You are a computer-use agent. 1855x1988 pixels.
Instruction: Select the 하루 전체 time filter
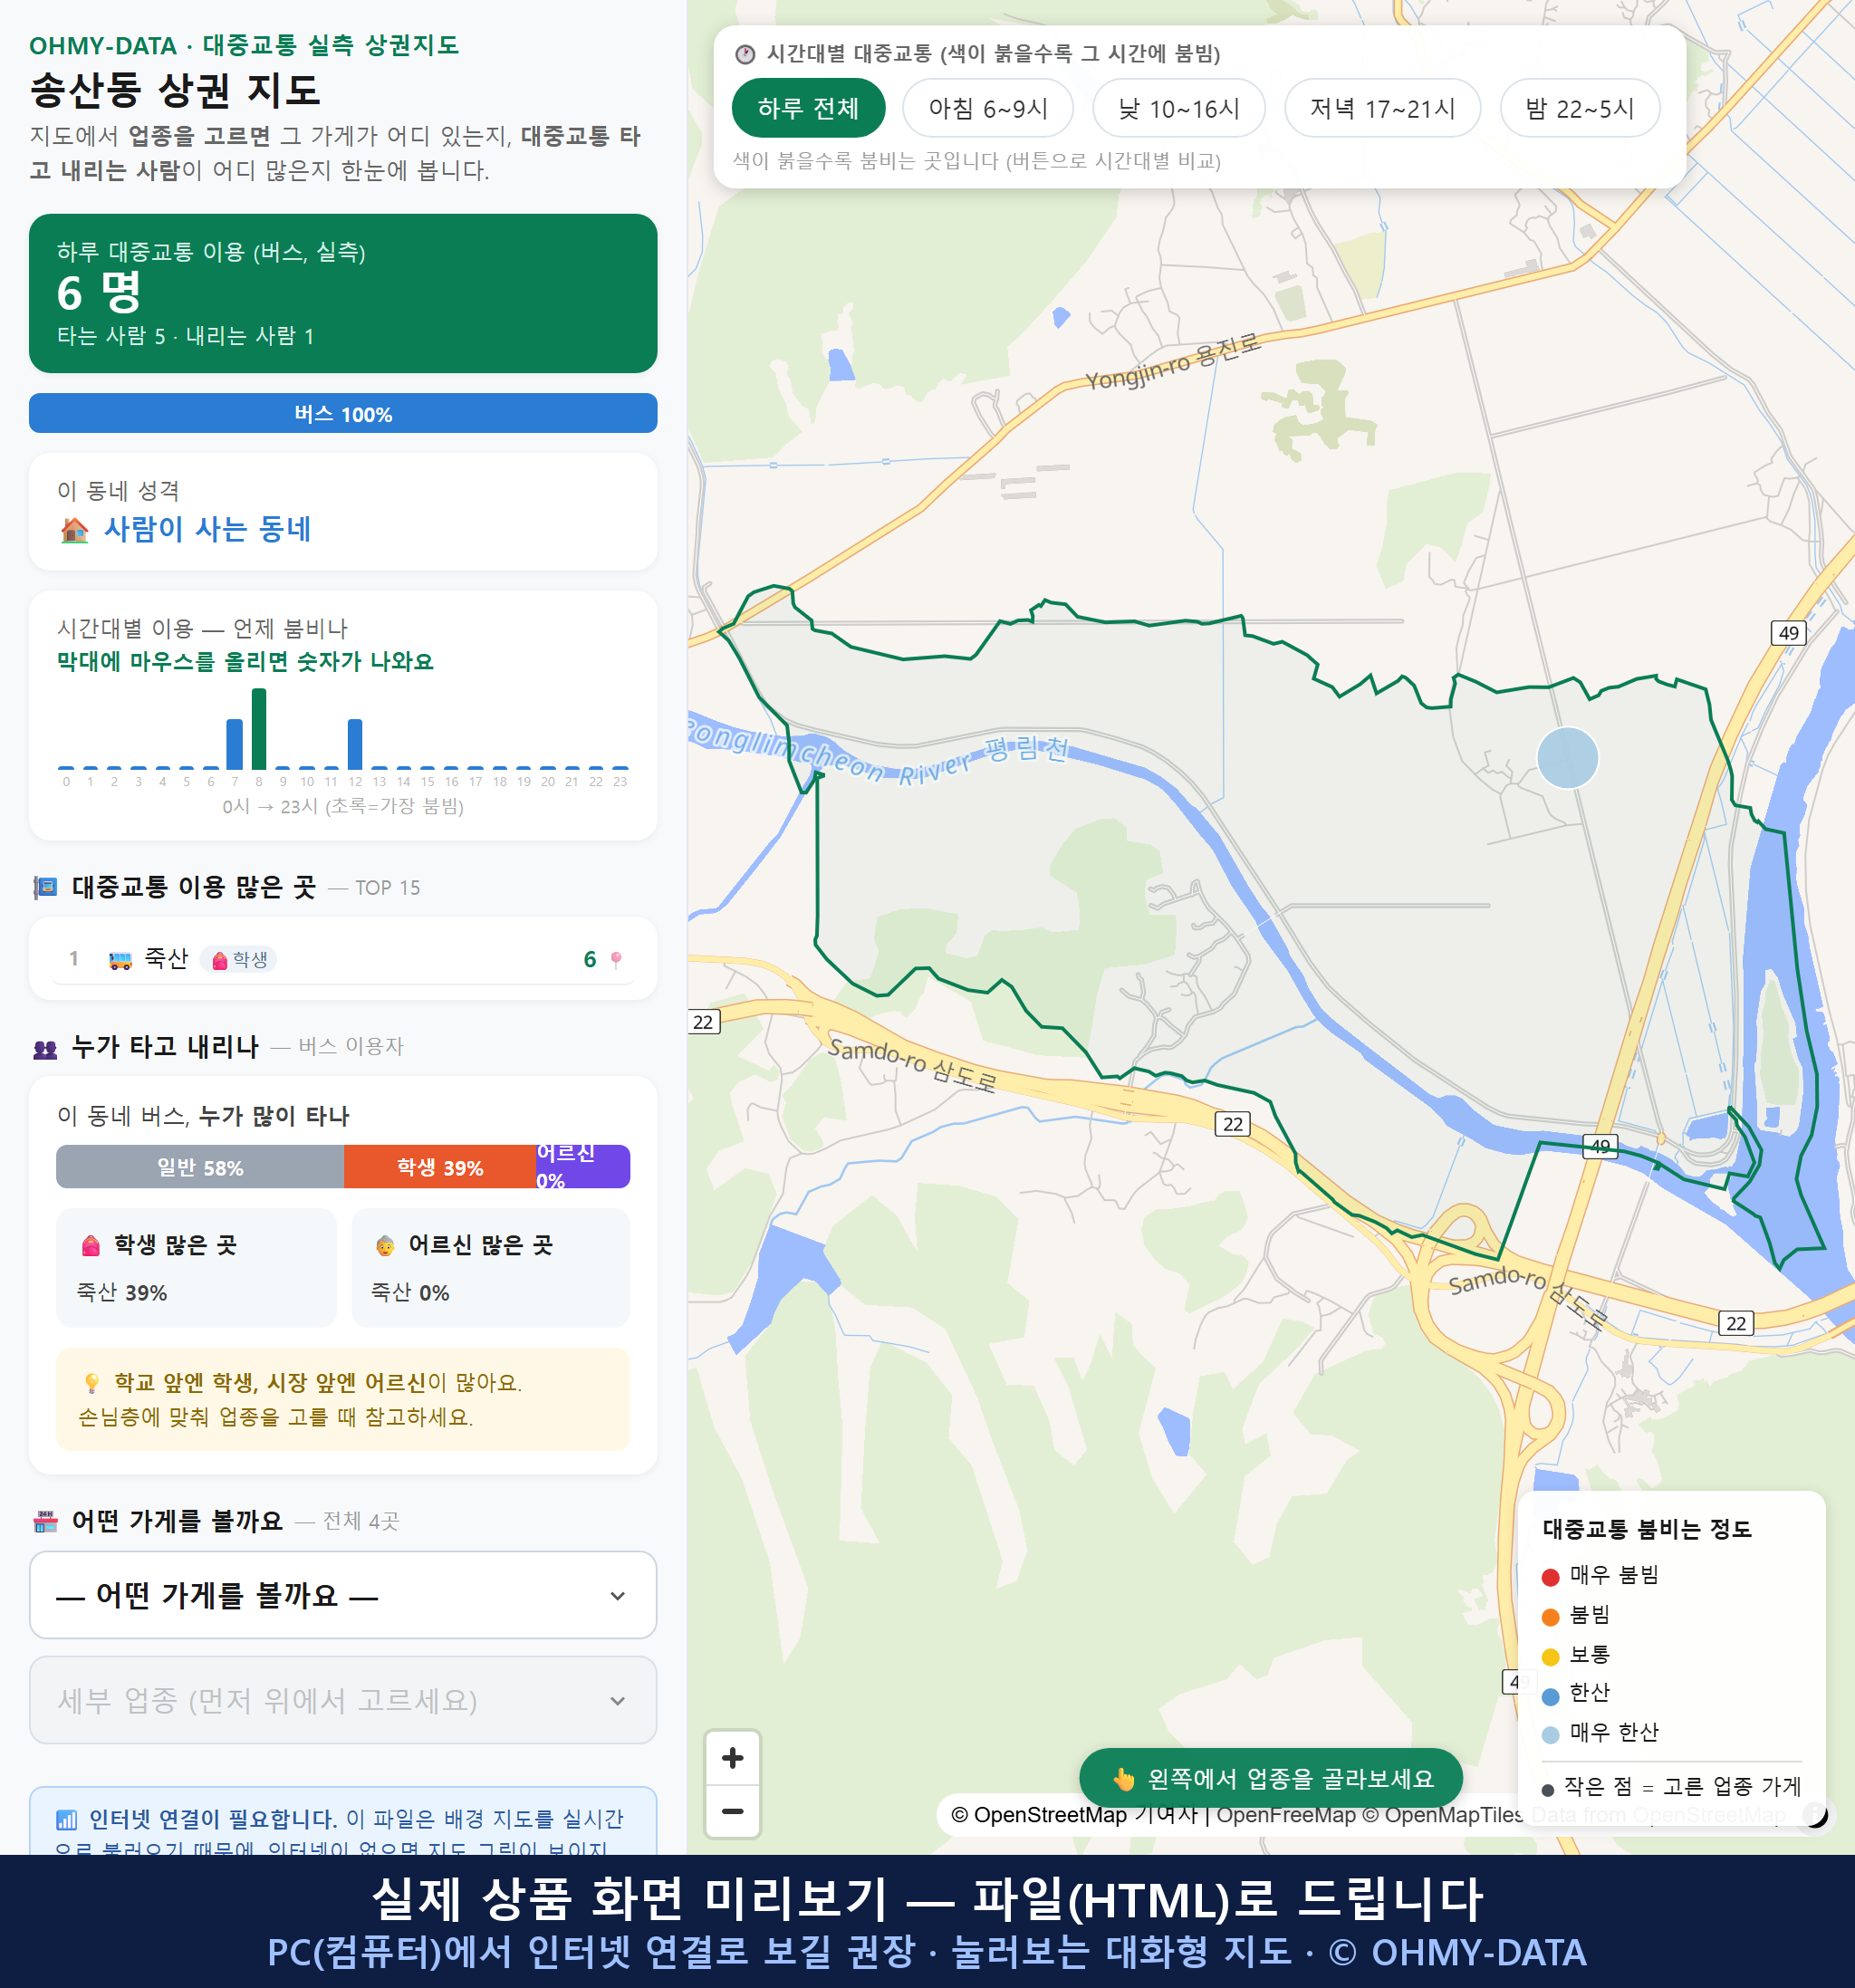(808, 108)
